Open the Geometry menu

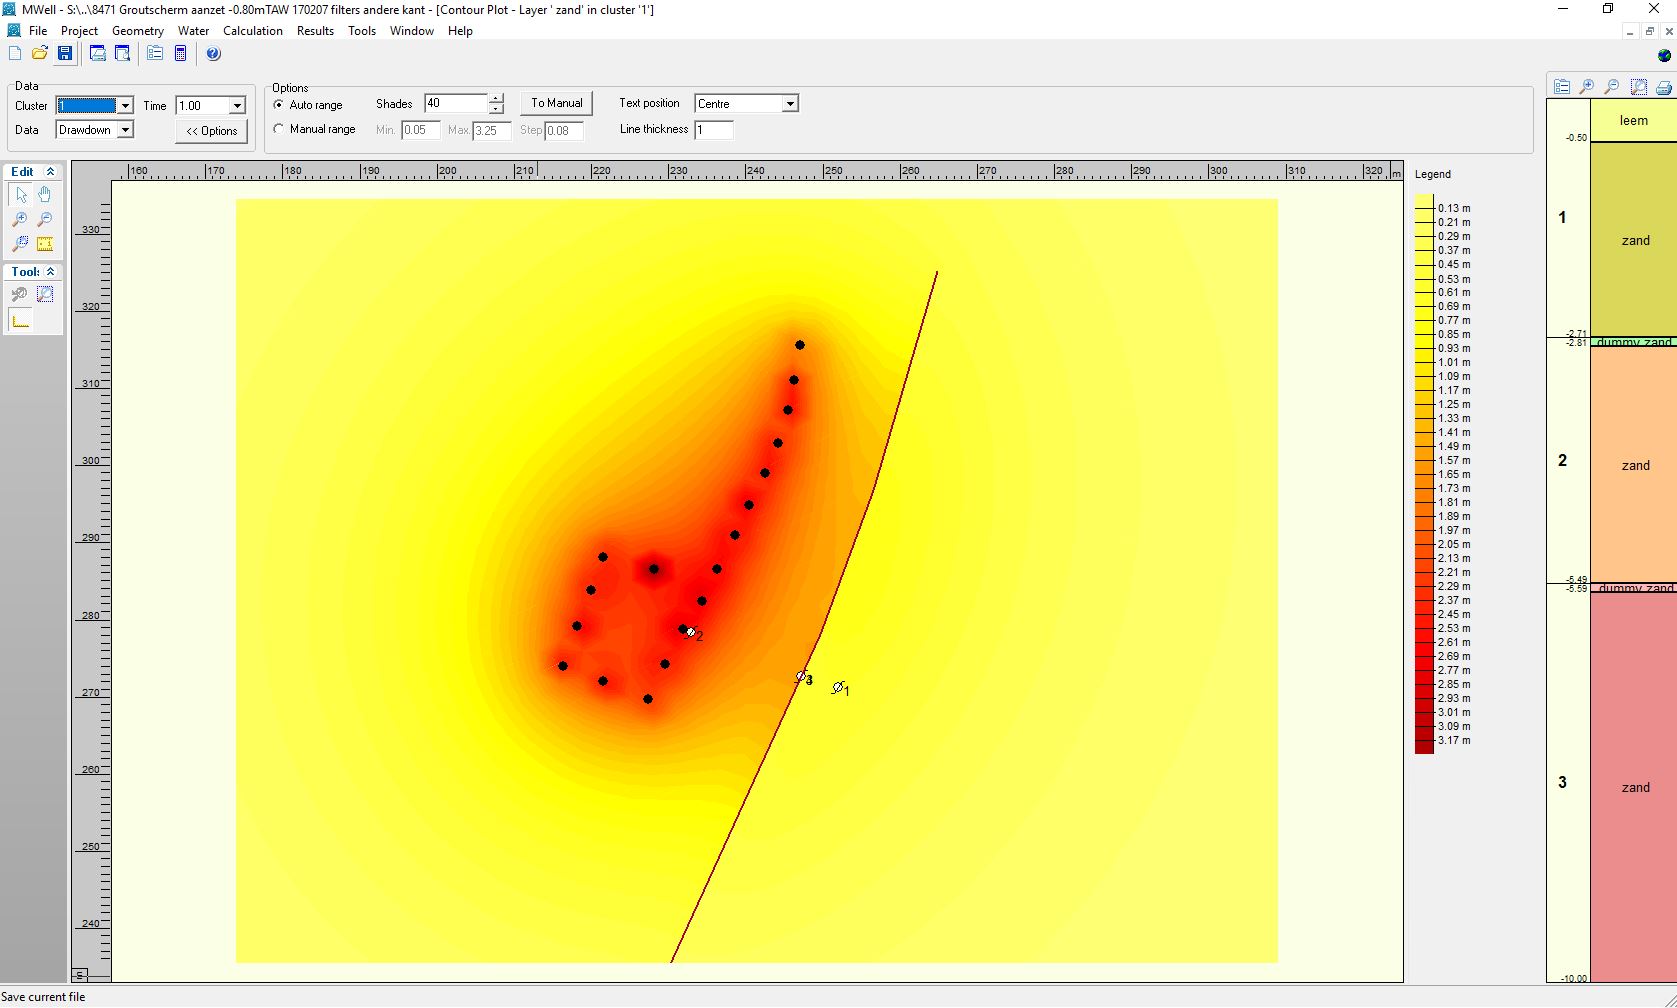tap(138, 31)
